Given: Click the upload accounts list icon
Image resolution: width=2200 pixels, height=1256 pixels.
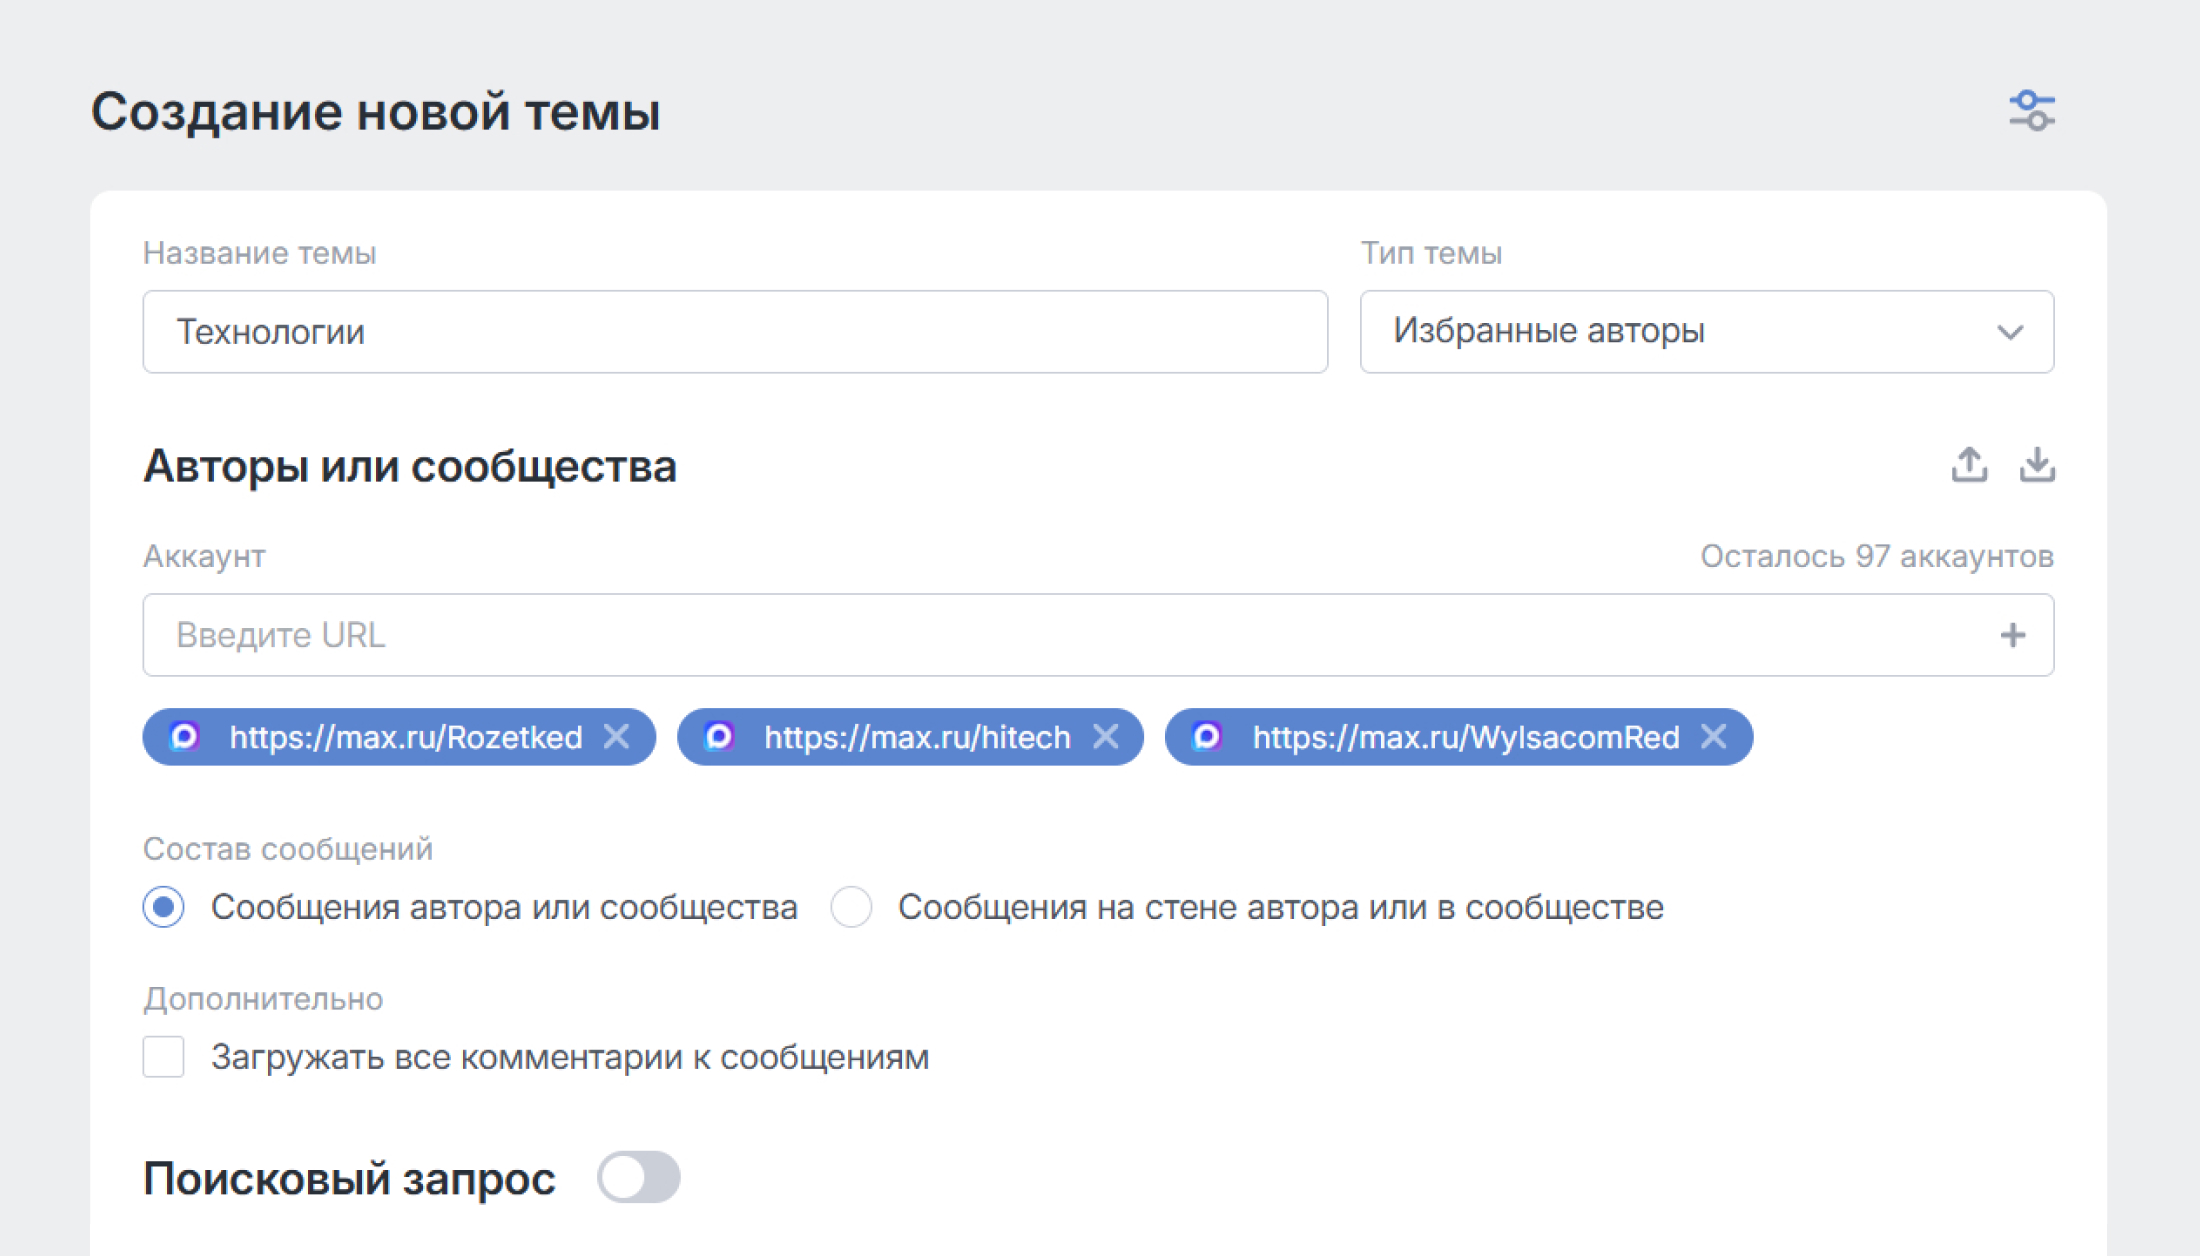Looking at the screenshot, I should click(x=1968, y=465).
